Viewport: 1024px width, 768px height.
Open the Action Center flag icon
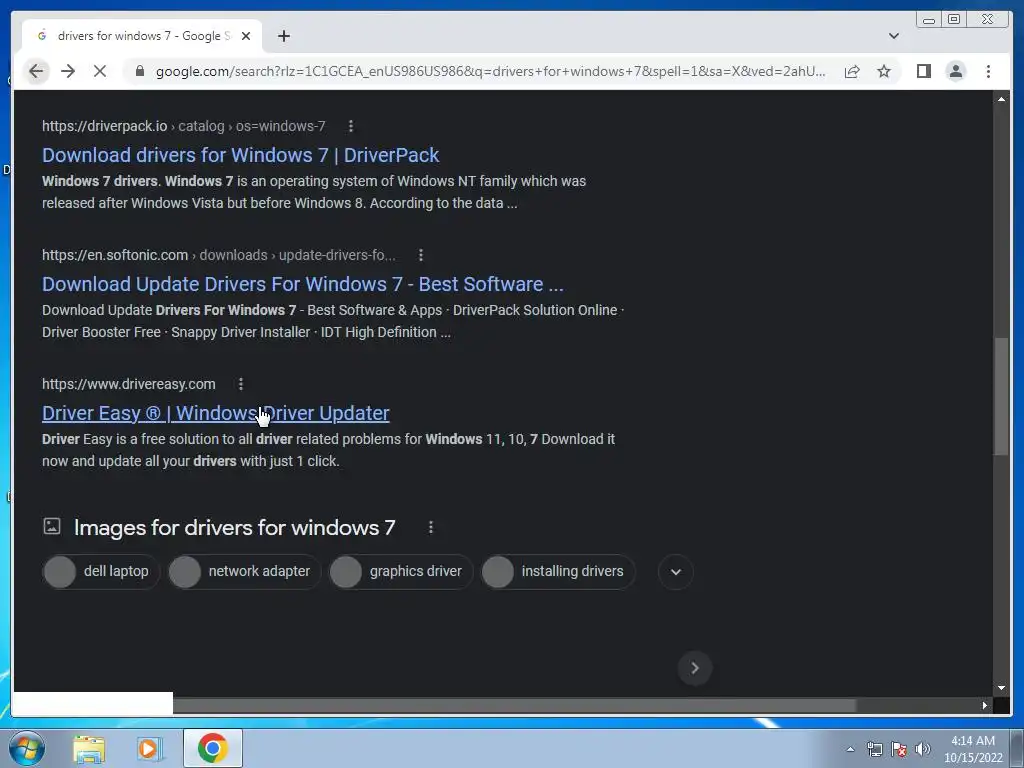pos(899,749)
